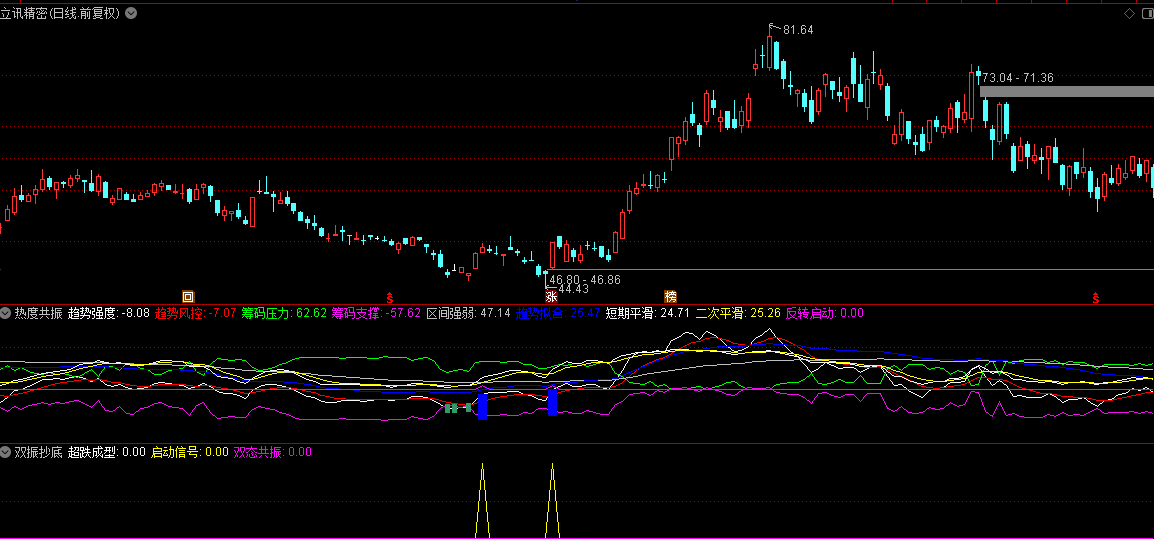The image size is (1154, 539).
Task: Expand the 双振抄底 indicator panel menu
Action: pos(6,452)
